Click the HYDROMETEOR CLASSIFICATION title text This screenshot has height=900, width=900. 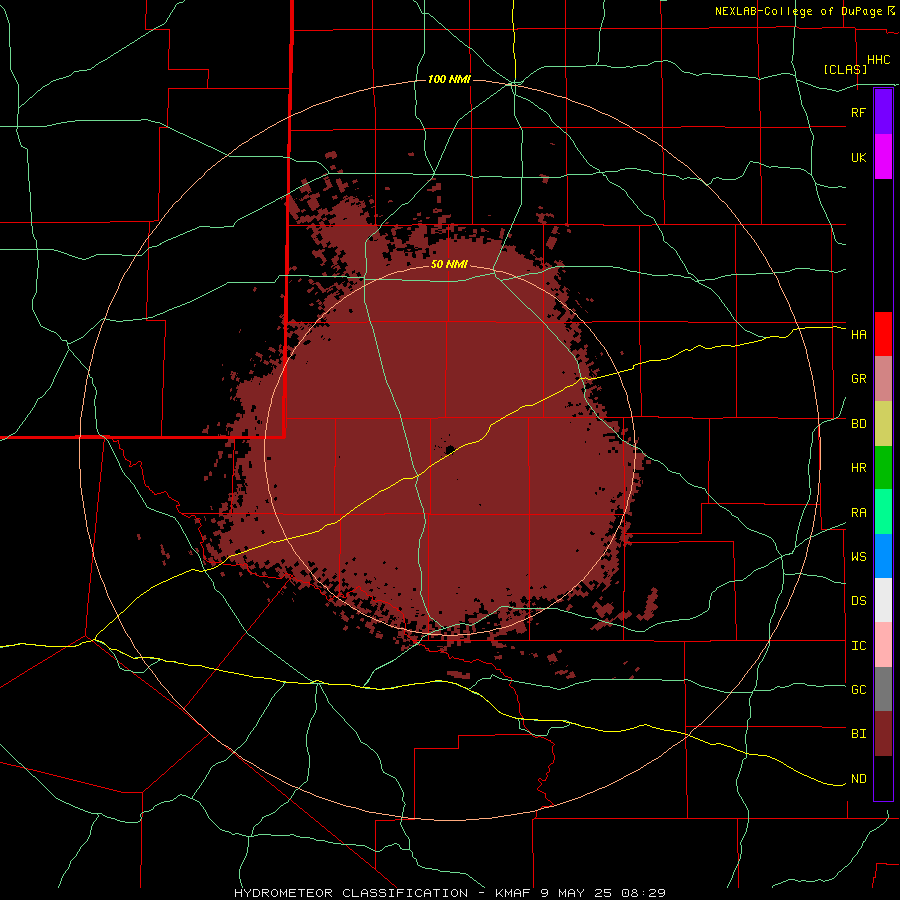(x=351, y=893)
